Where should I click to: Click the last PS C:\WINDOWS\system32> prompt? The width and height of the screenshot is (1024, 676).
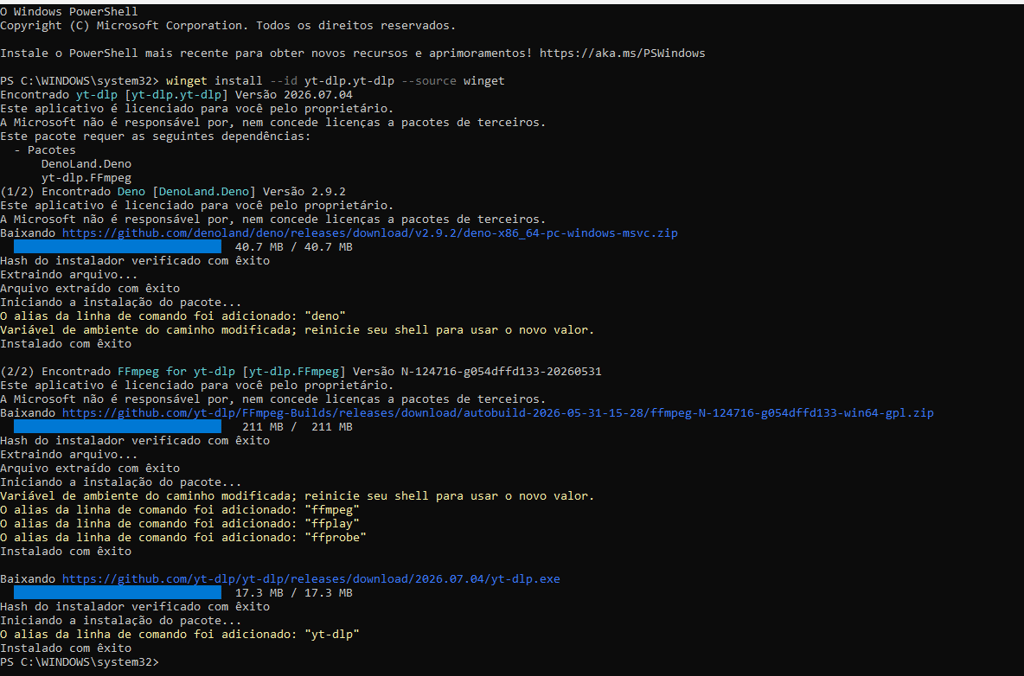point(79,662)
